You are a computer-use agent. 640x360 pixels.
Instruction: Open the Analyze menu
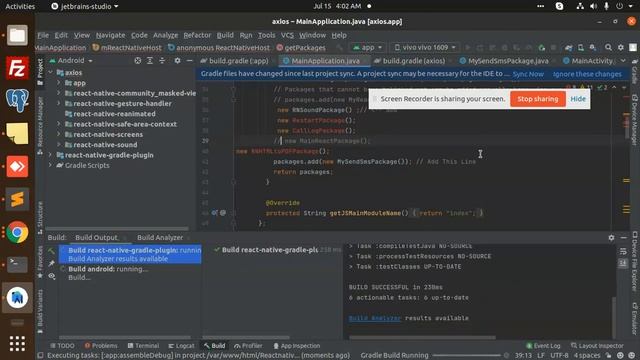pyautogui.click(x=165, y=36)
